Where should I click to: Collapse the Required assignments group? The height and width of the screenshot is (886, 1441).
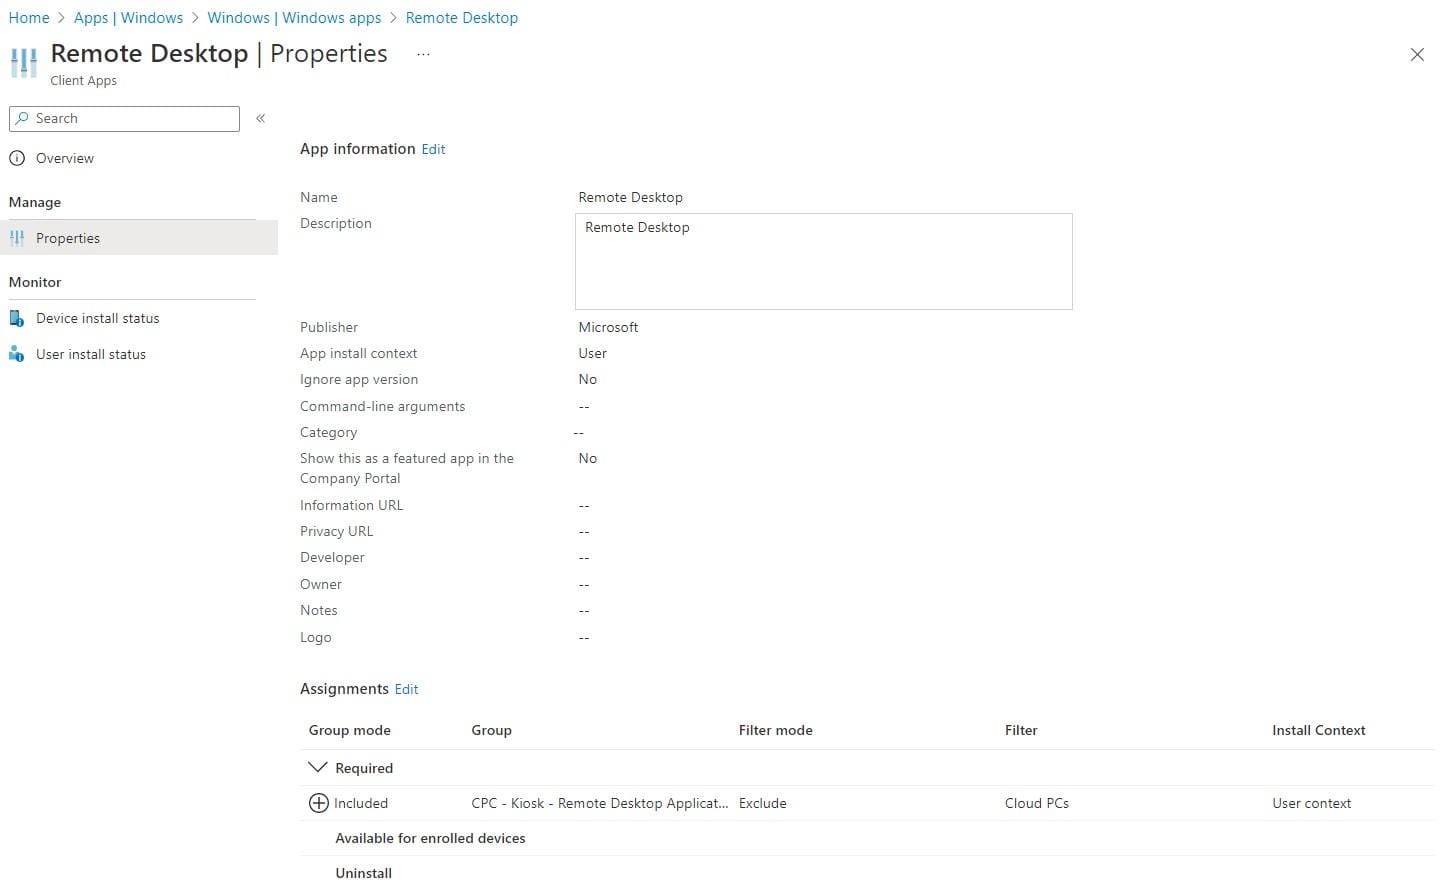pyautogui.click(x=318, y=767)
